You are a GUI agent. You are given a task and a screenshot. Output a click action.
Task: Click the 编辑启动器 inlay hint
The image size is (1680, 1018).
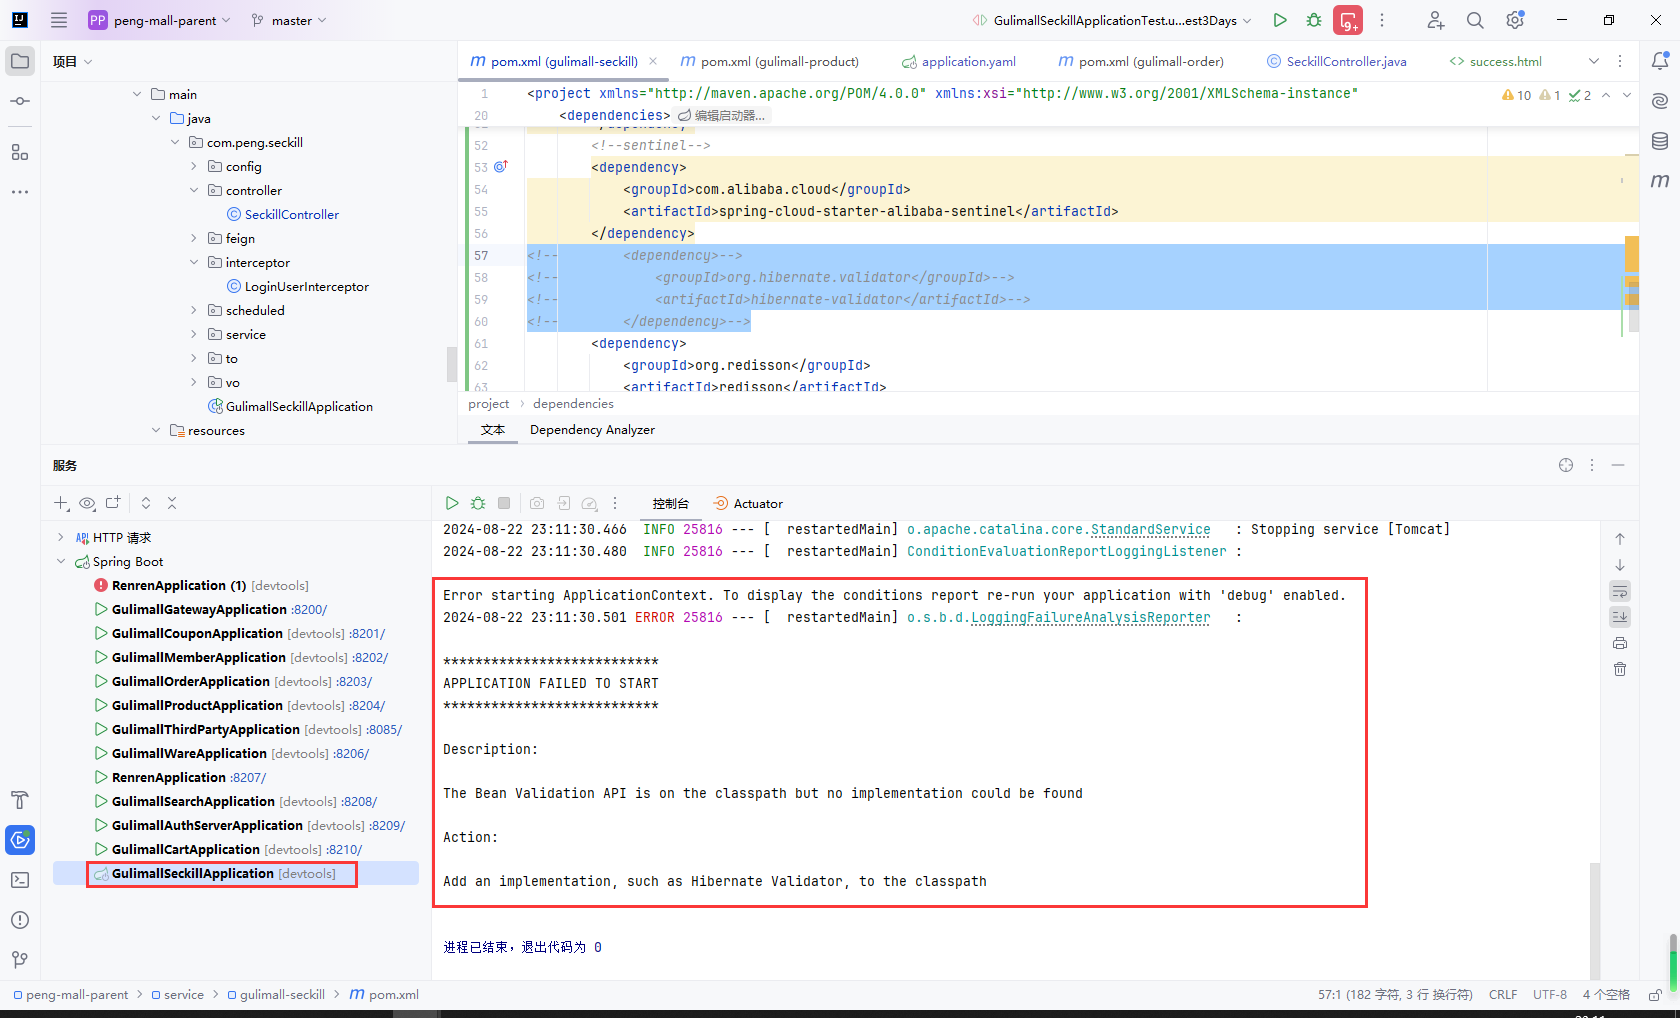tap(722, 115)
